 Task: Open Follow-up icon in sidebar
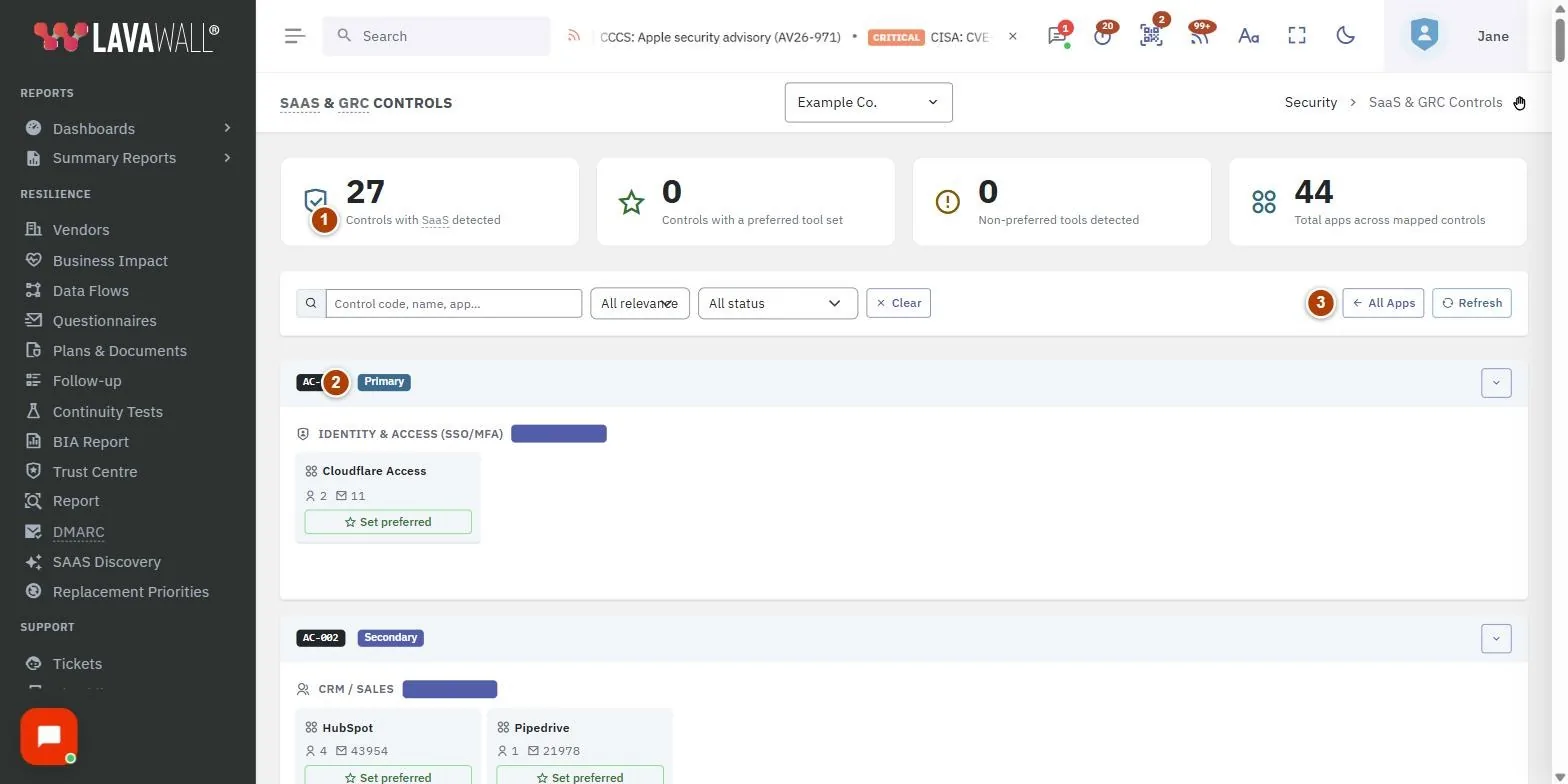33,381
